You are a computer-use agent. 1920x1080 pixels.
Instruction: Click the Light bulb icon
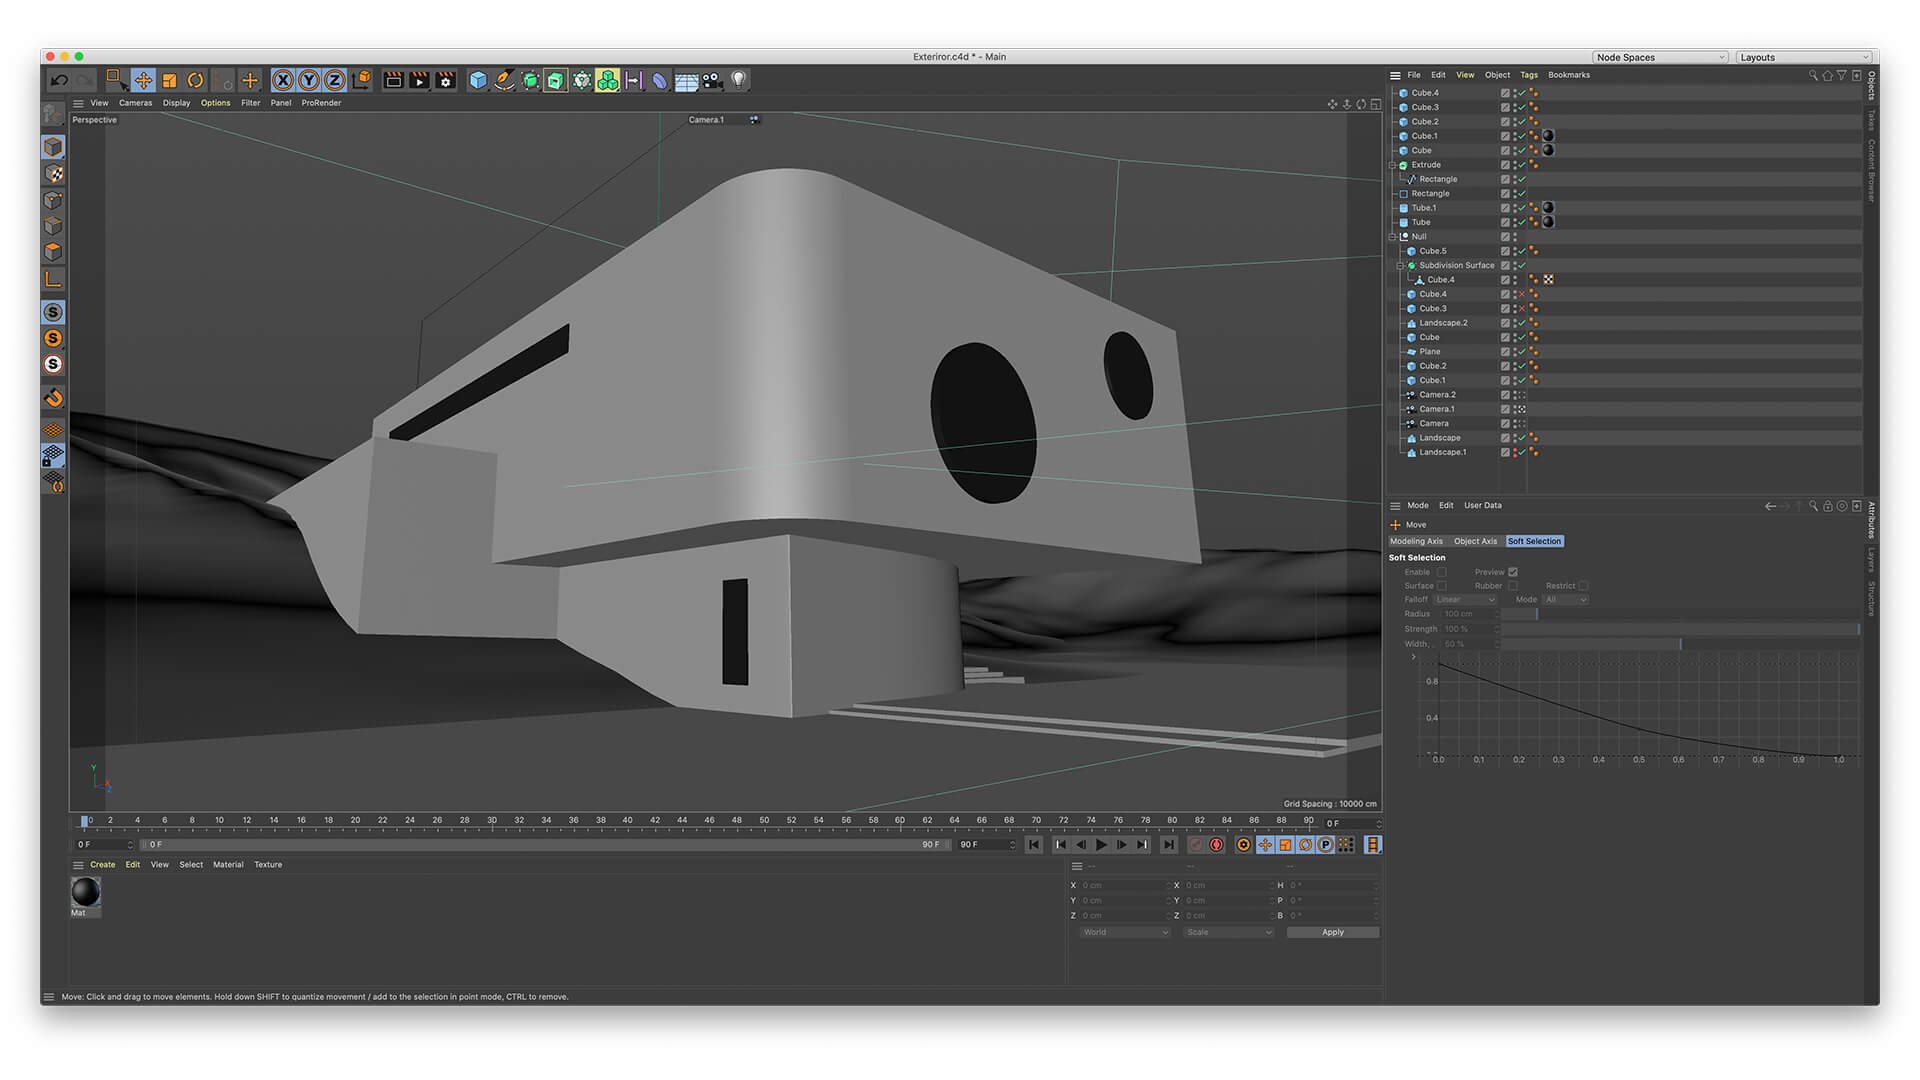coord(738,81)
